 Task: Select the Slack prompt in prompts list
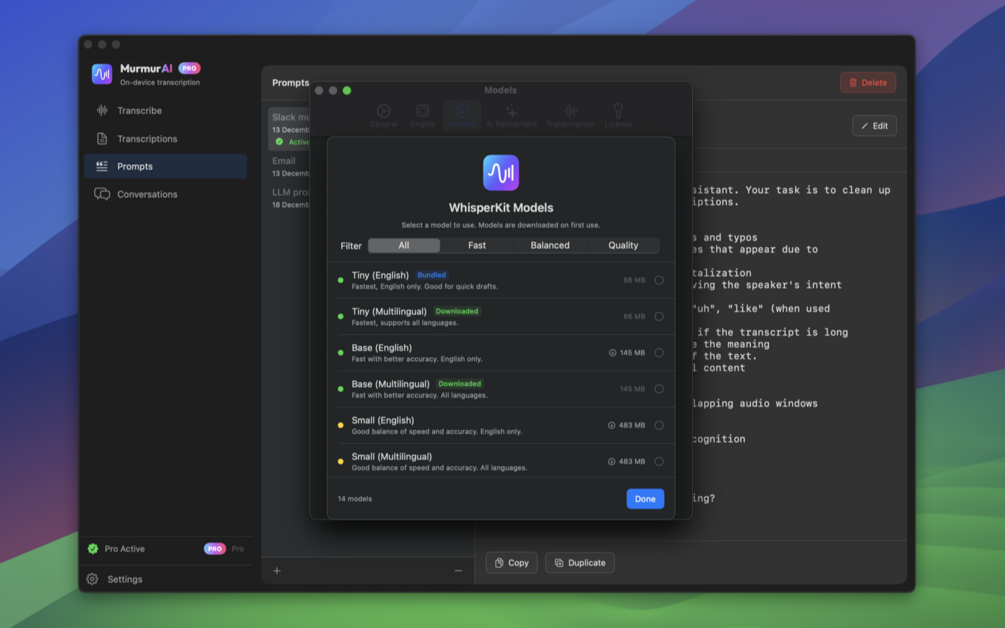click(x=289, y=129)
